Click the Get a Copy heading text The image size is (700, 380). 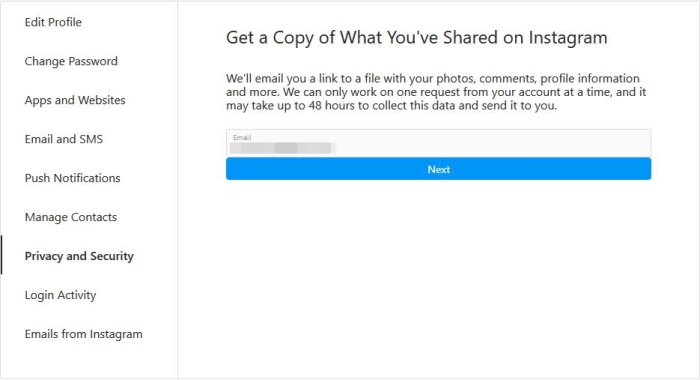point(417,38)
